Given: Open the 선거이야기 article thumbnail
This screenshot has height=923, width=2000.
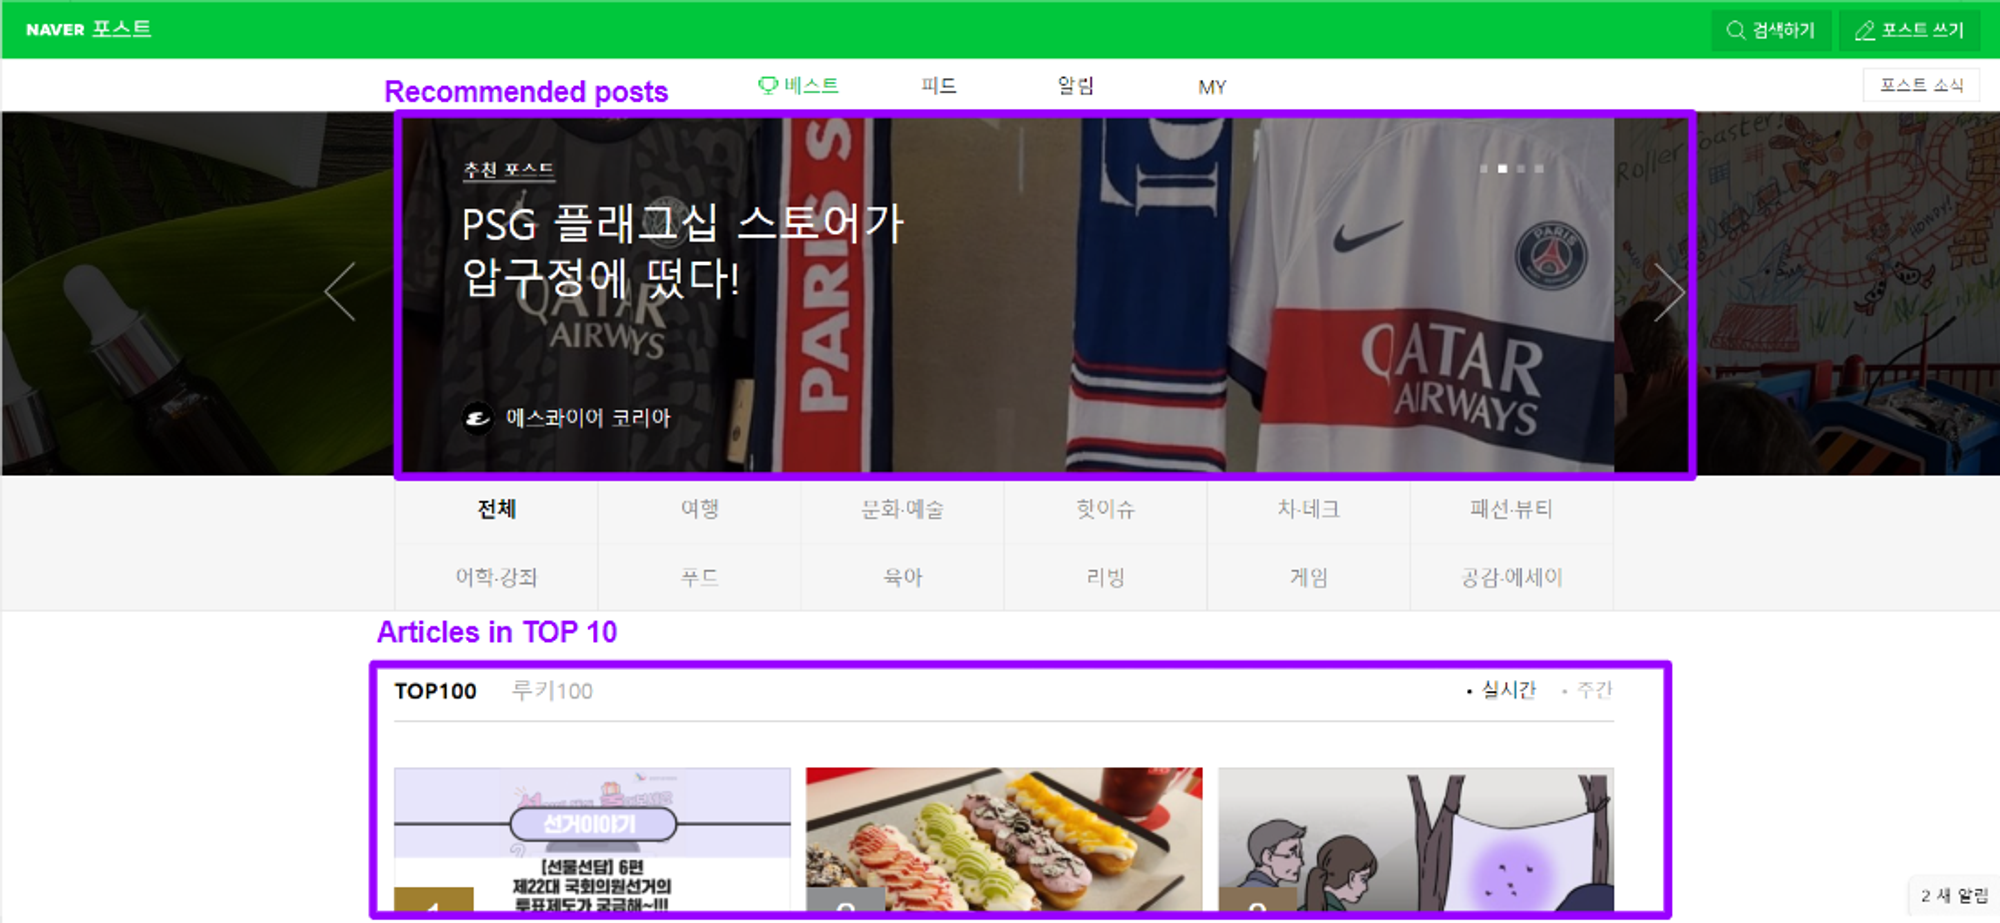Looking at the screenshot, I should pyautogui.click(x=592, y=839).
